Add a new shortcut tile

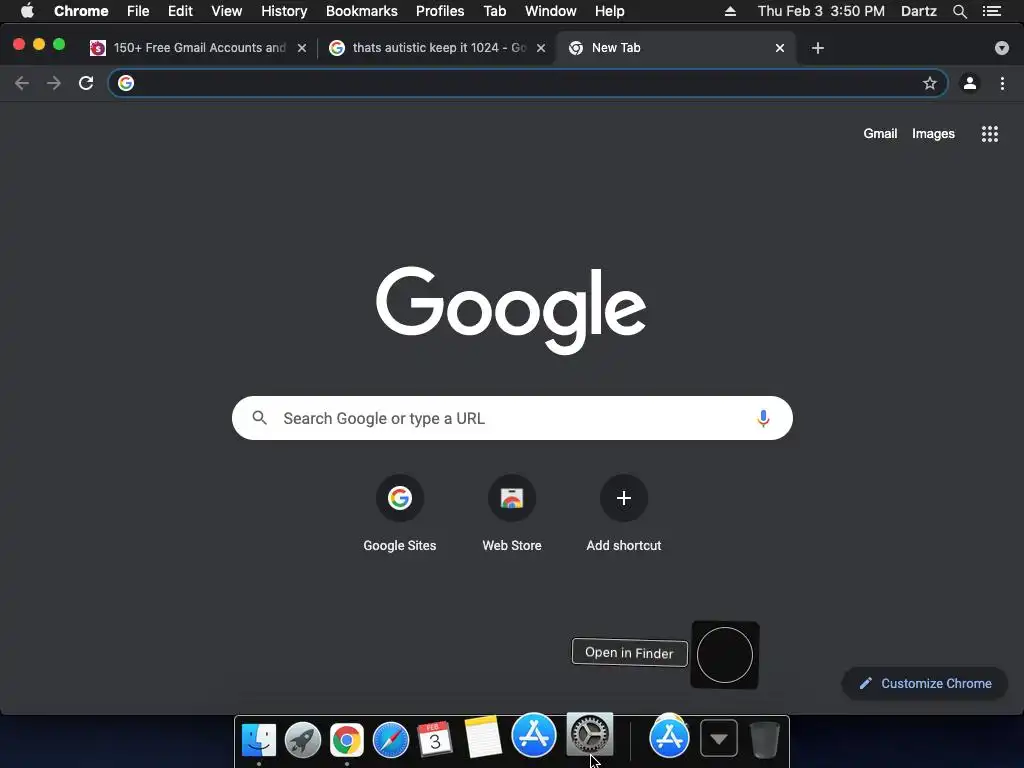624,514
